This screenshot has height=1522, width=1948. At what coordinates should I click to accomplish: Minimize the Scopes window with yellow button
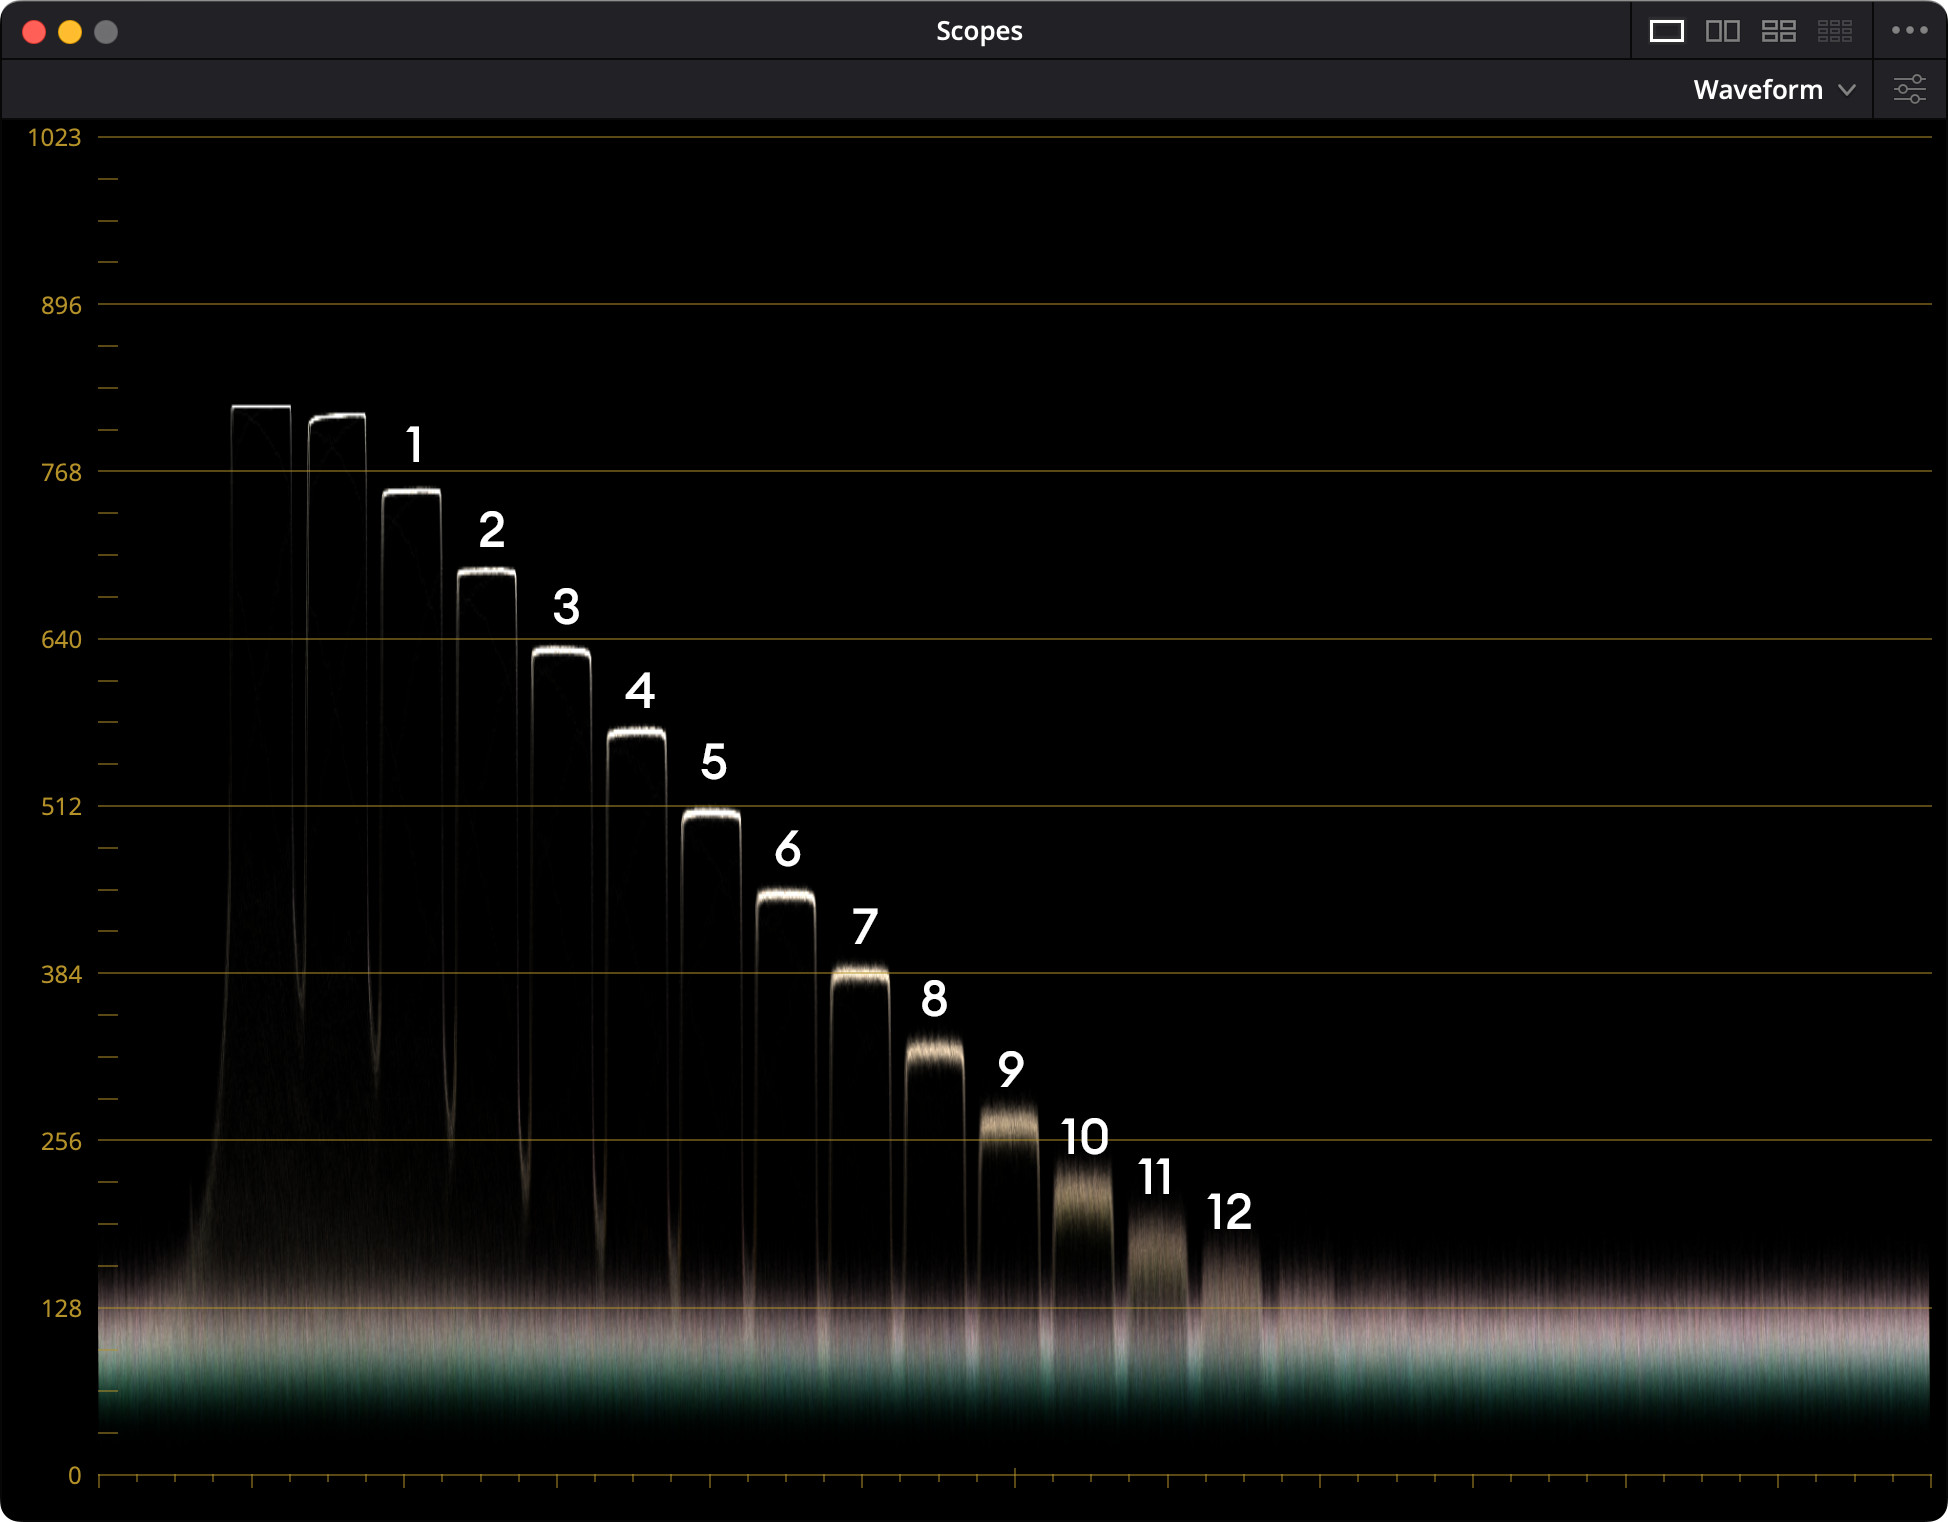70,32
